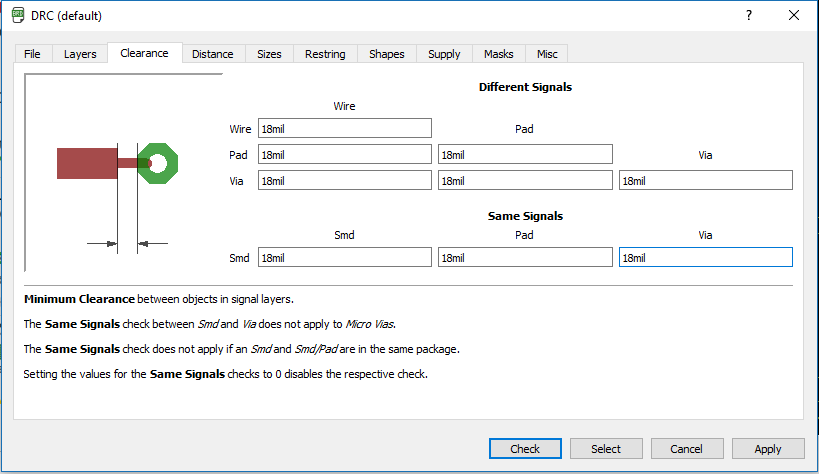Click the help question mark icon
819x474 pixels.
point(749,15)
